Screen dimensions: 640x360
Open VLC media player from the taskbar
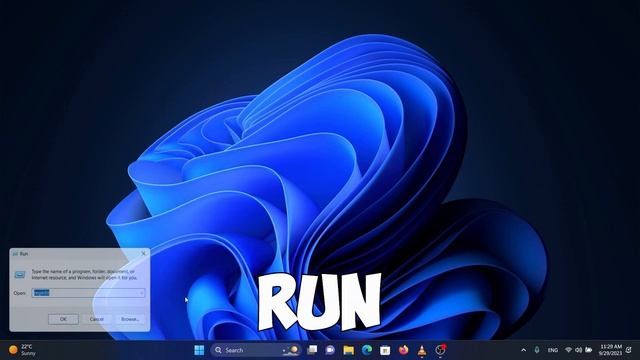coord(422,350)
